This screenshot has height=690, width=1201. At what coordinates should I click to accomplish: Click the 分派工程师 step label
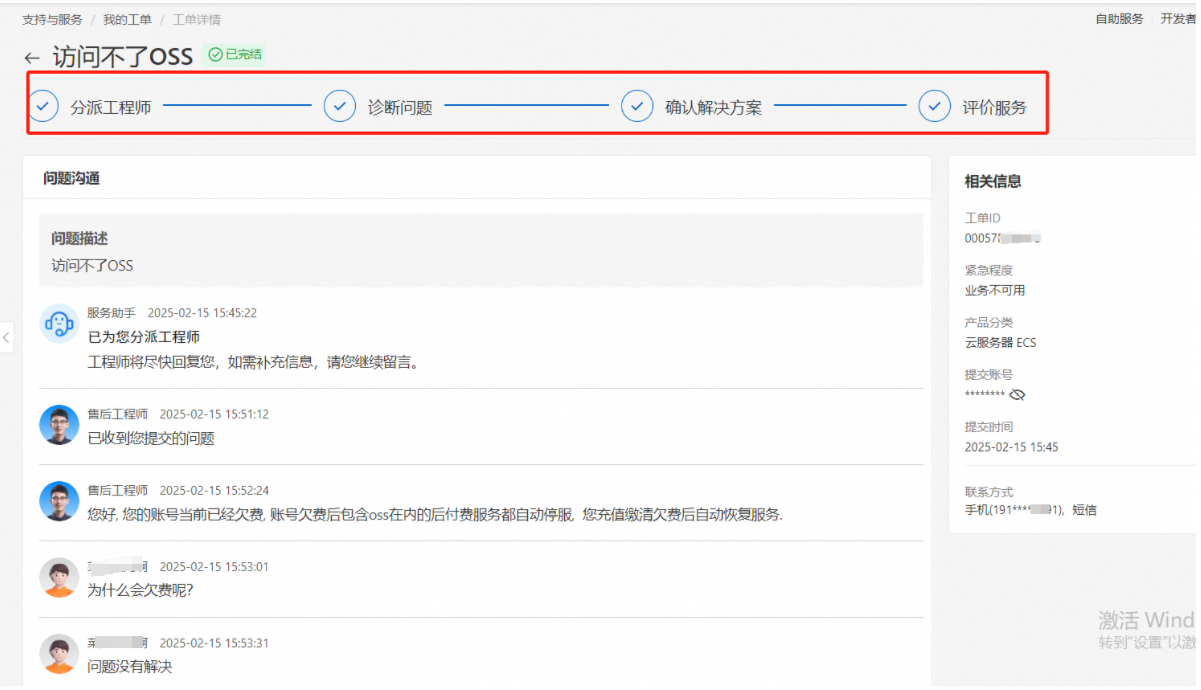(x=111, y=107)
